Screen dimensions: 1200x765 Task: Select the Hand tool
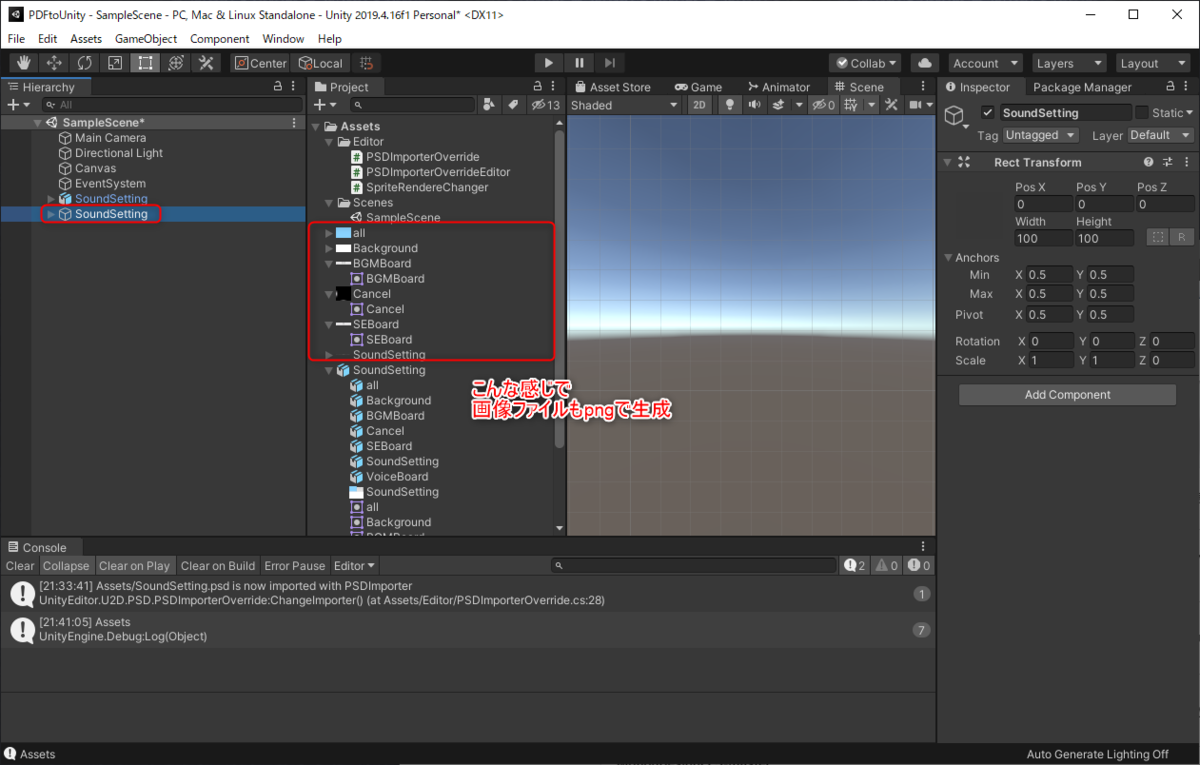tap(24, 63)
